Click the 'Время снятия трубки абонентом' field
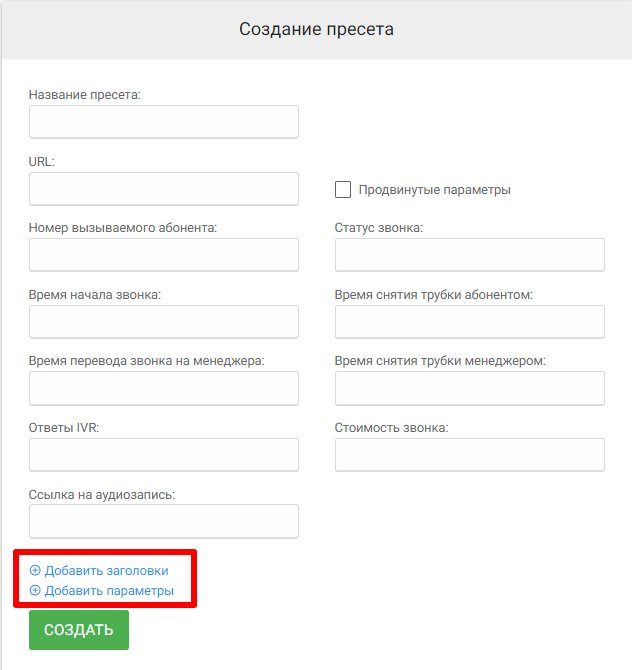 tap(469, 322)
